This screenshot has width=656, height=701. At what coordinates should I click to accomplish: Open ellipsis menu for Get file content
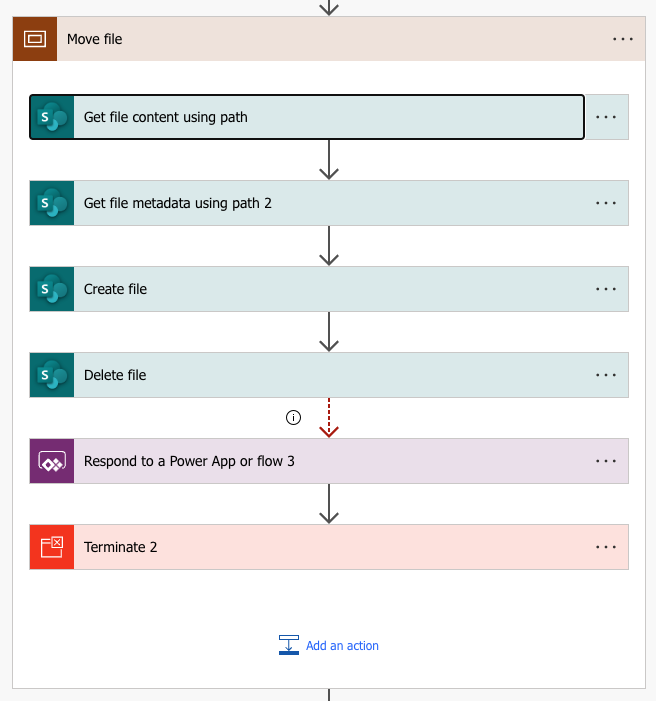[606, 117]
